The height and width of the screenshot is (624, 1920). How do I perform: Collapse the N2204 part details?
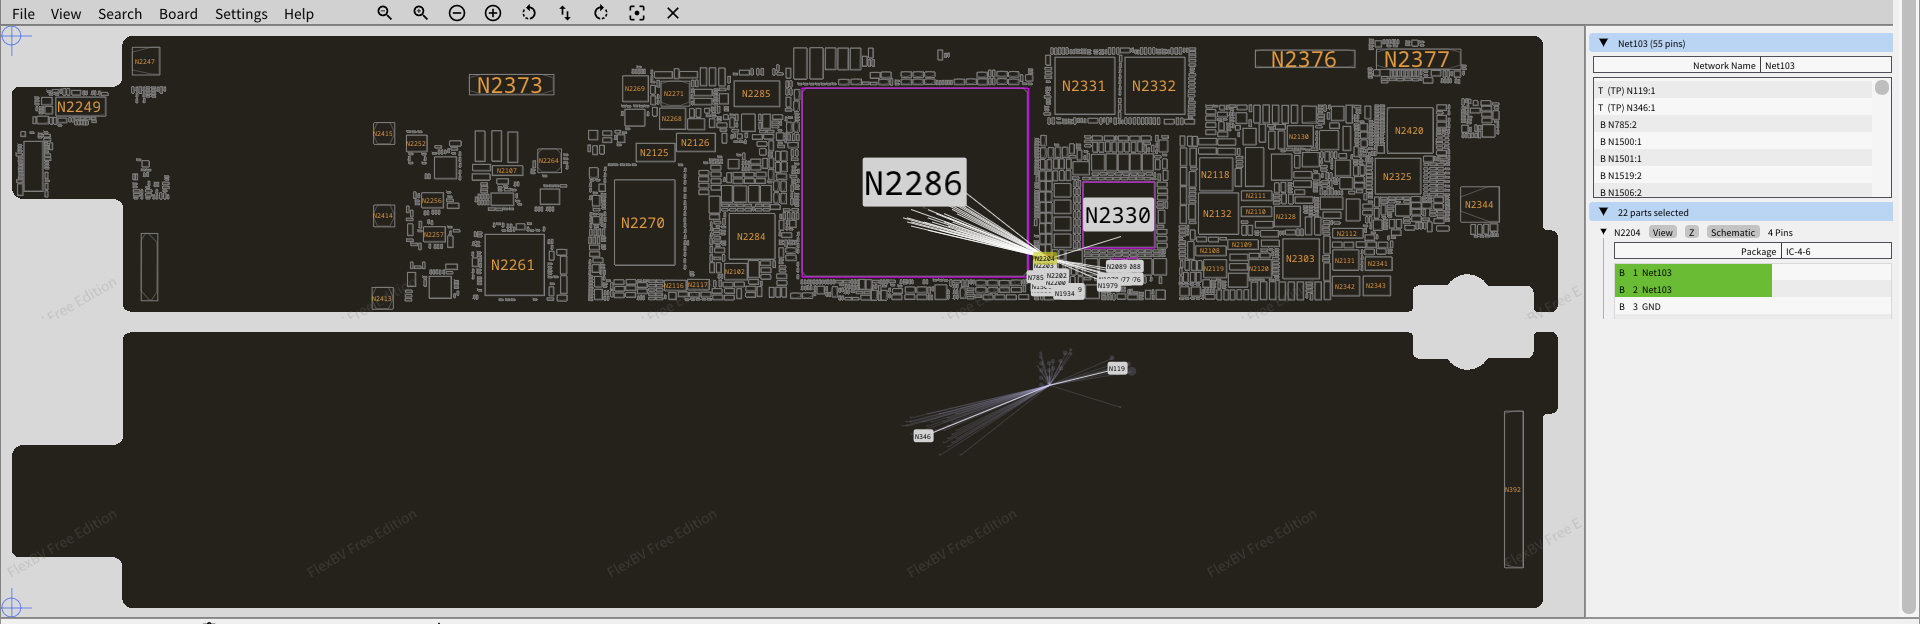coord(1604,232)
